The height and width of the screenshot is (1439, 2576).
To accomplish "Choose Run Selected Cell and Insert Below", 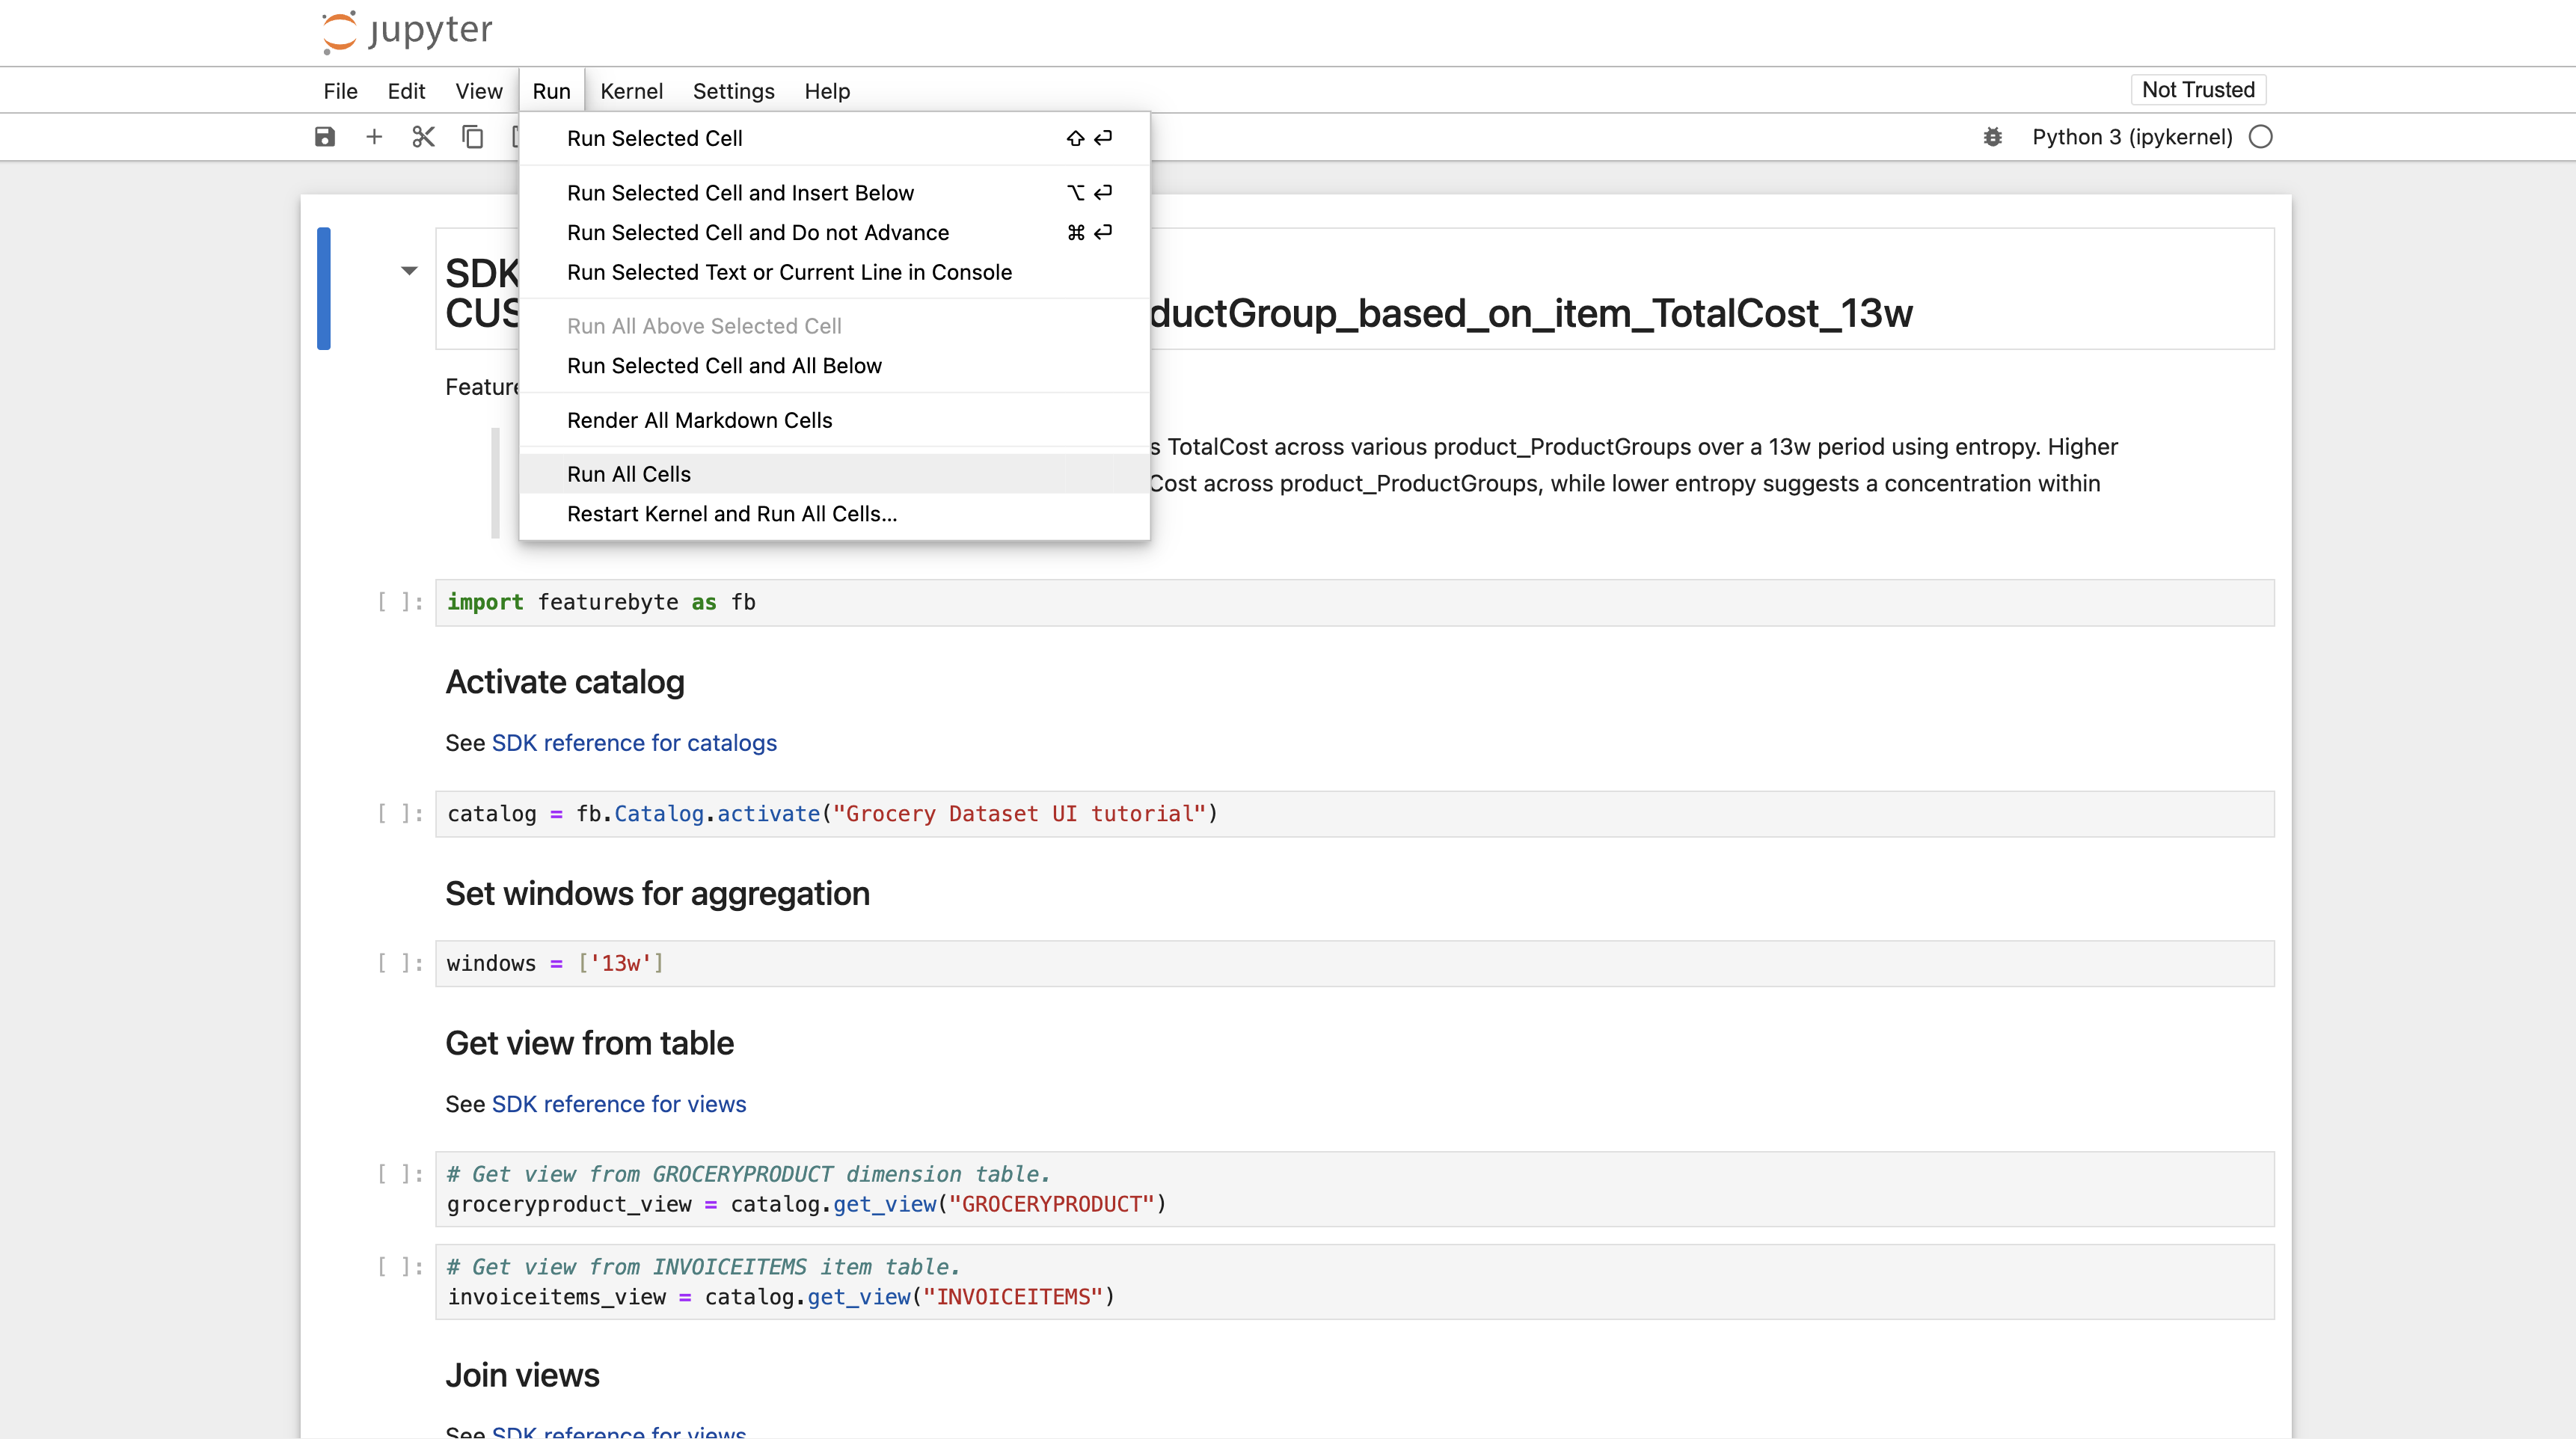I will tap(835, 193).
